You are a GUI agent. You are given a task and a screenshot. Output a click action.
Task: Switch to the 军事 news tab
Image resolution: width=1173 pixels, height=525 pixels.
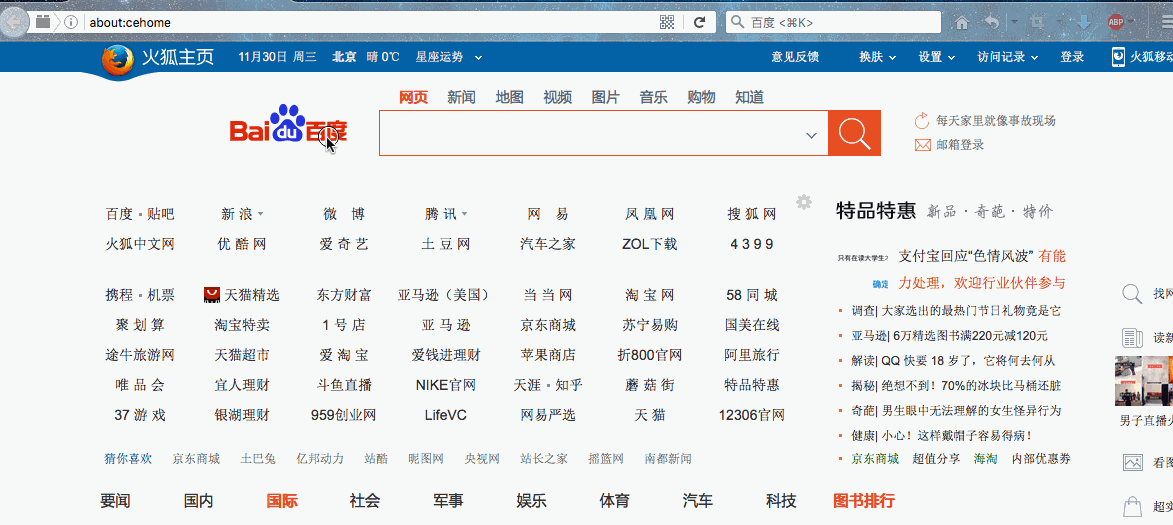[x=448, y=501]
